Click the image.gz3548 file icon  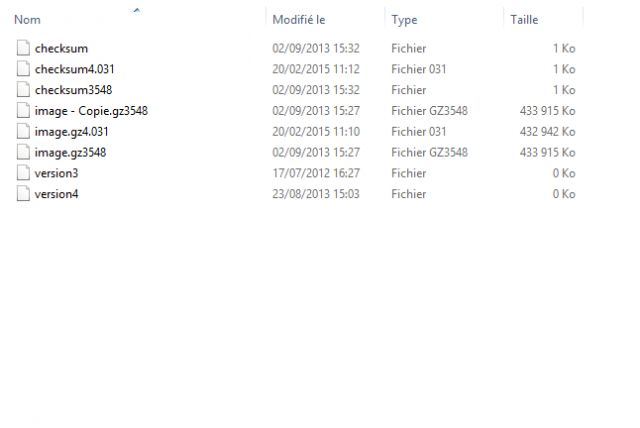pyautogui.click(x=23, y=152)
